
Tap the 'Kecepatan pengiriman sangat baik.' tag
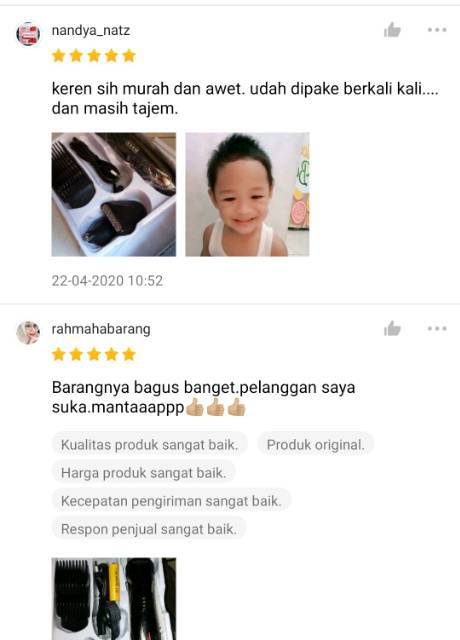[171, 501]
